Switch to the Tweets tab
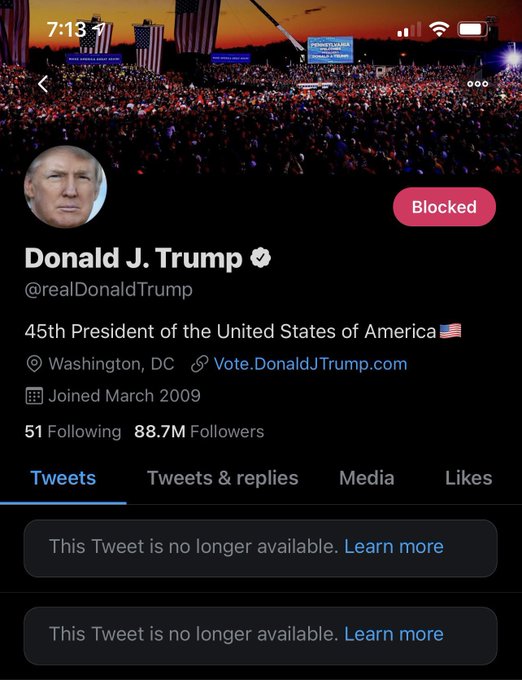Viewport: 522px width, 680px height. (63, 478)
